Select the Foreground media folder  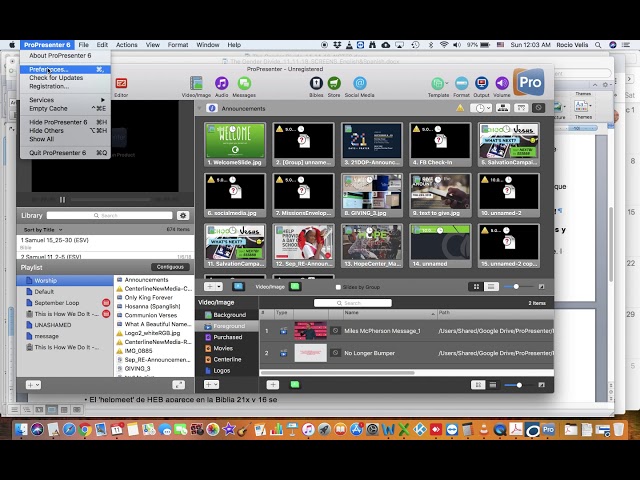[227, 326]
